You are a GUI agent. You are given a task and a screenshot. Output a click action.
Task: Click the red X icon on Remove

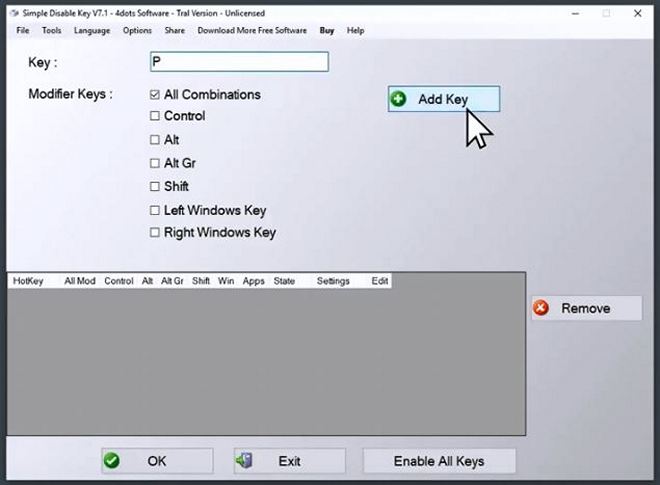coord(541,308)
